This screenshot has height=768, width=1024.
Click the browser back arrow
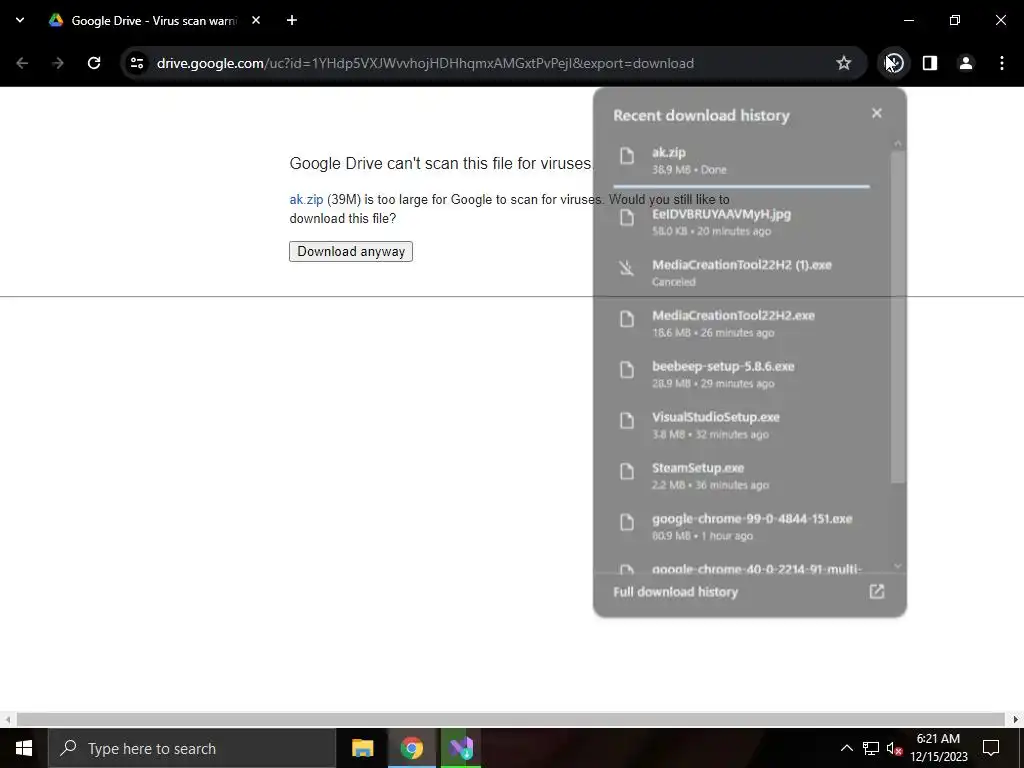(22, 63)
